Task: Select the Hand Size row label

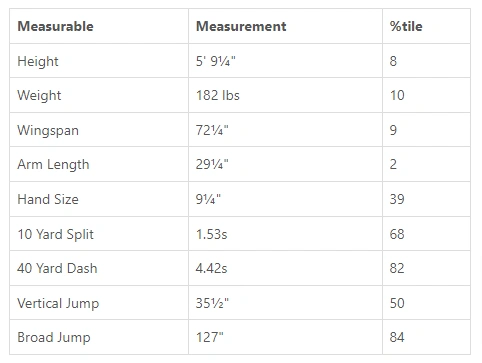Action: [48, 199]
